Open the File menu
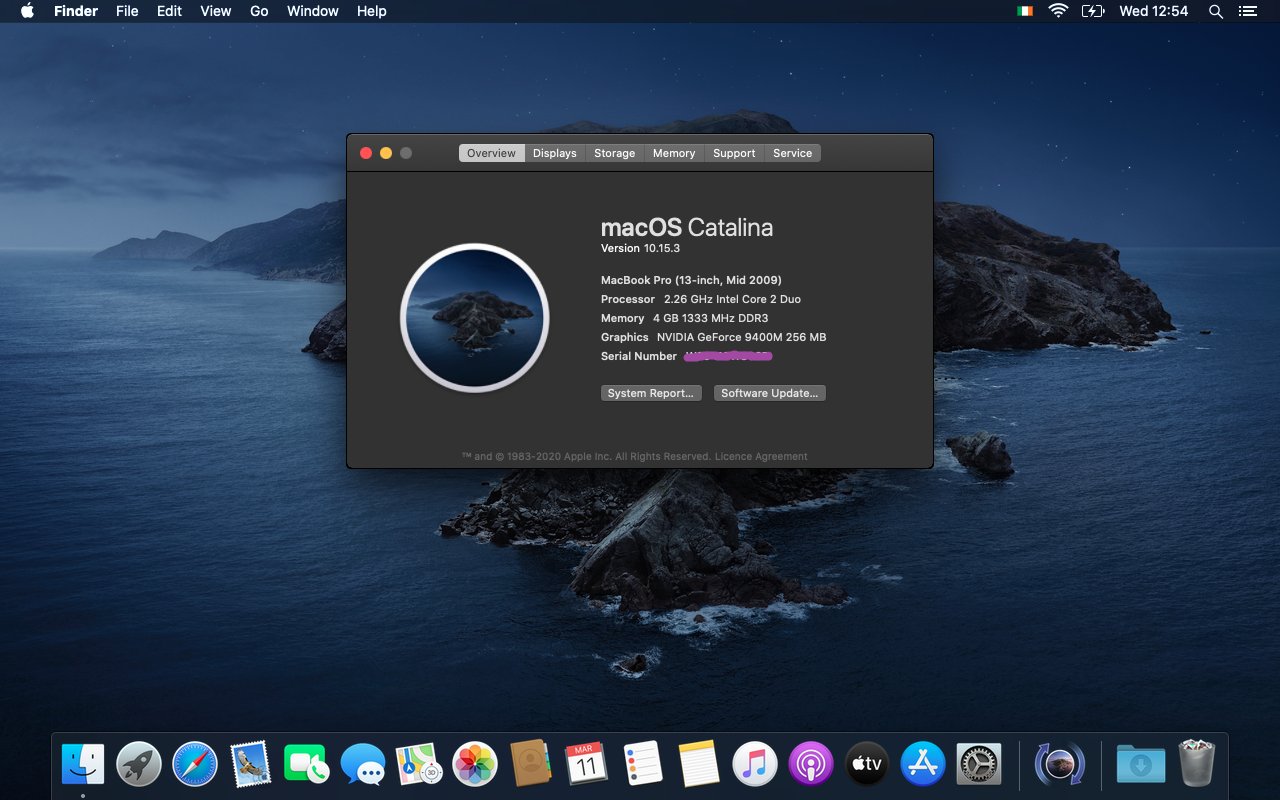1280x800 pixels. (x=127, y=11)
